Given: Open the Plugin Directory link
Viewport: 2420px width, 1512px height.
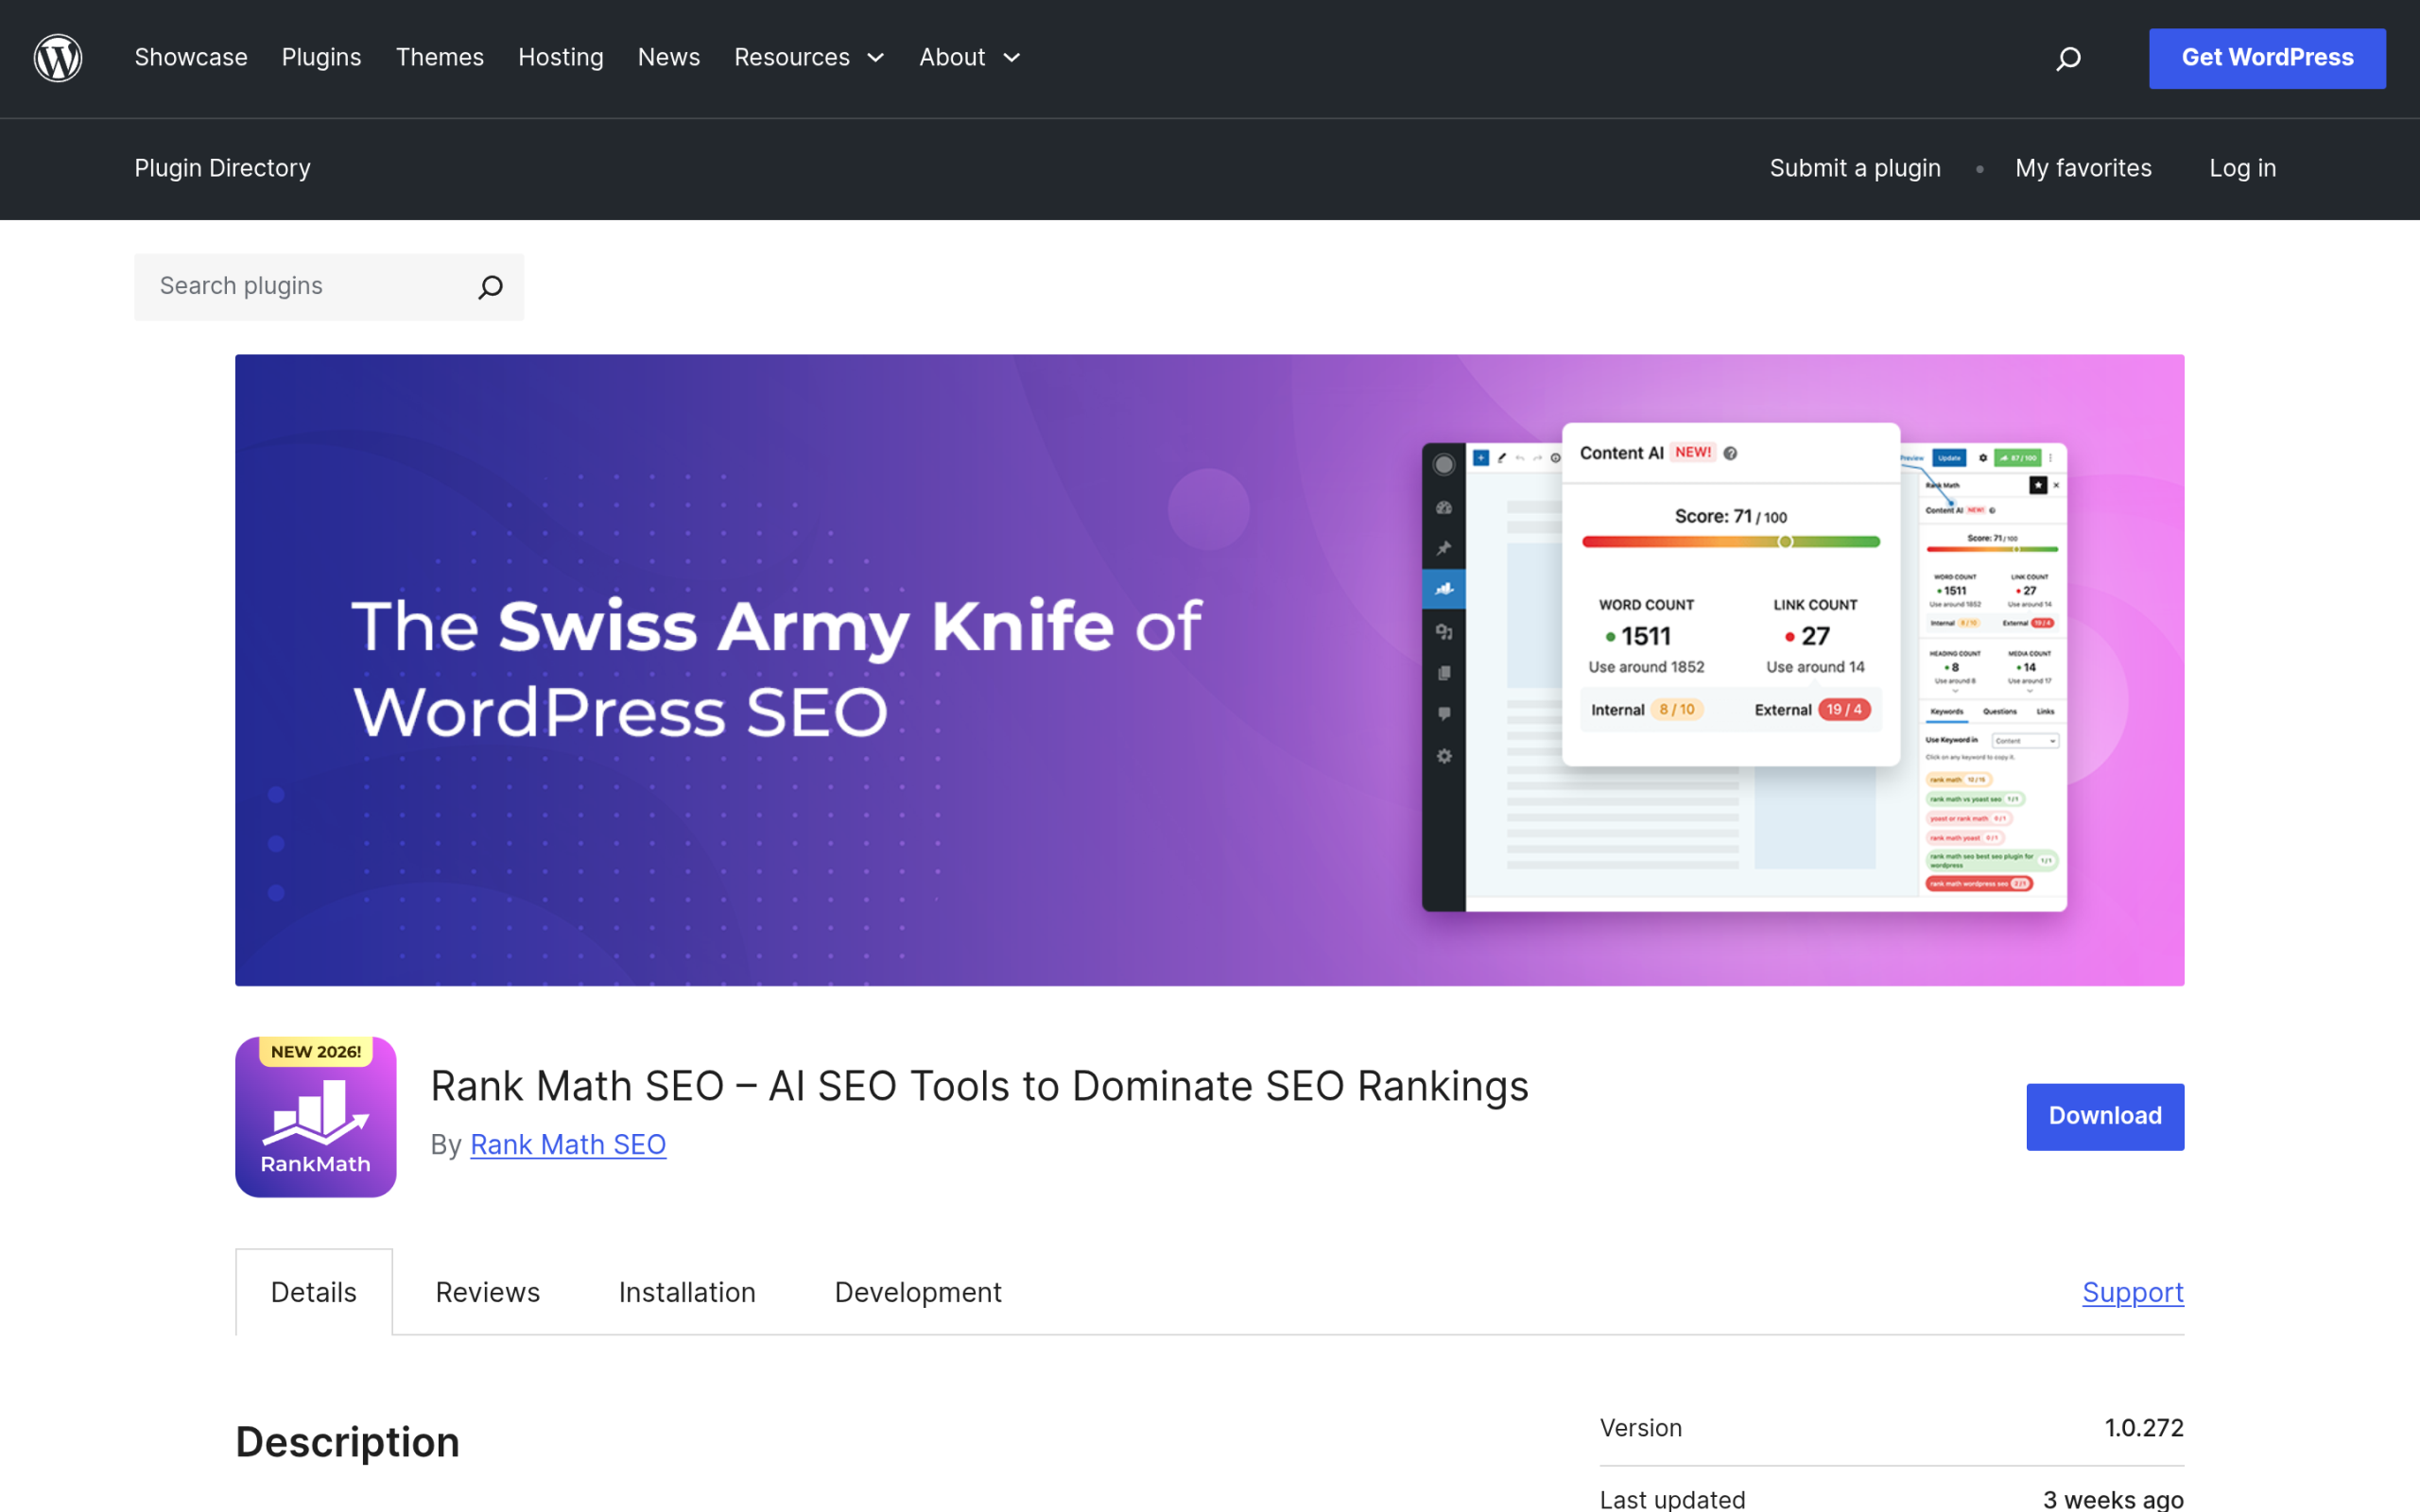Looking at the screenshot, I should coord(223,168).
